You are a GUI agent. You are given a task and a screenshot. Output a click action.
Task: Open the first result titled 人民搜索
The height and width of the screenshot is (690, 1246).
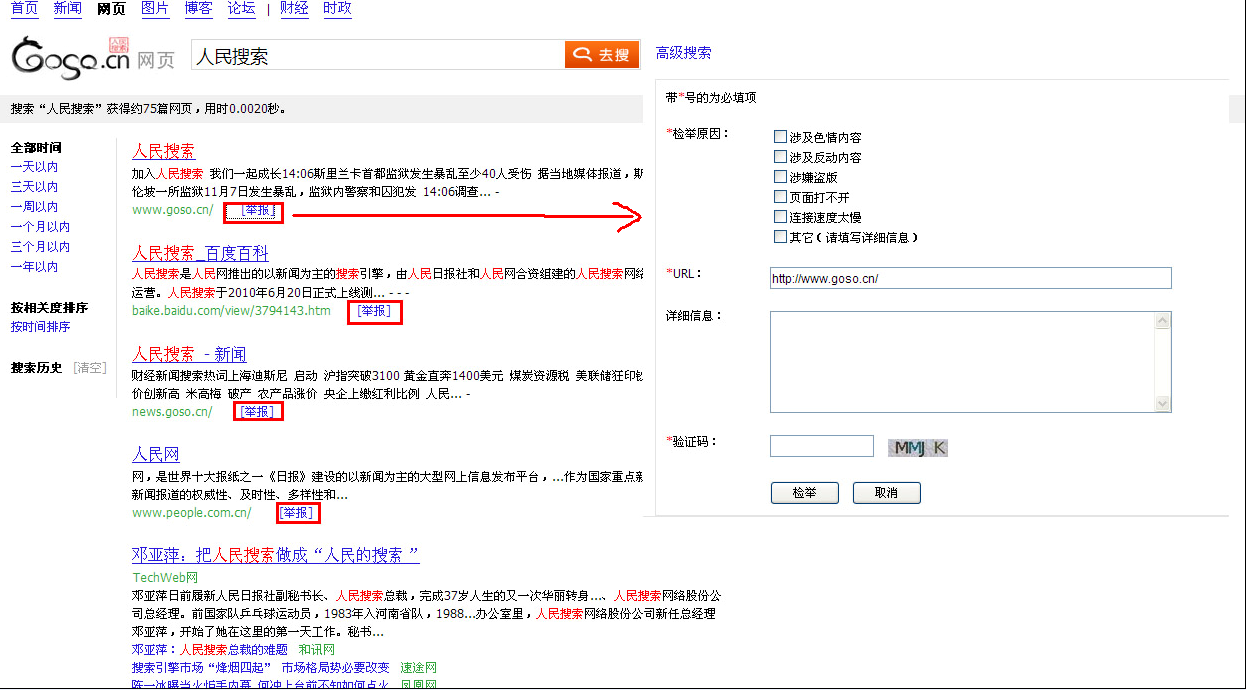point(163,152)
